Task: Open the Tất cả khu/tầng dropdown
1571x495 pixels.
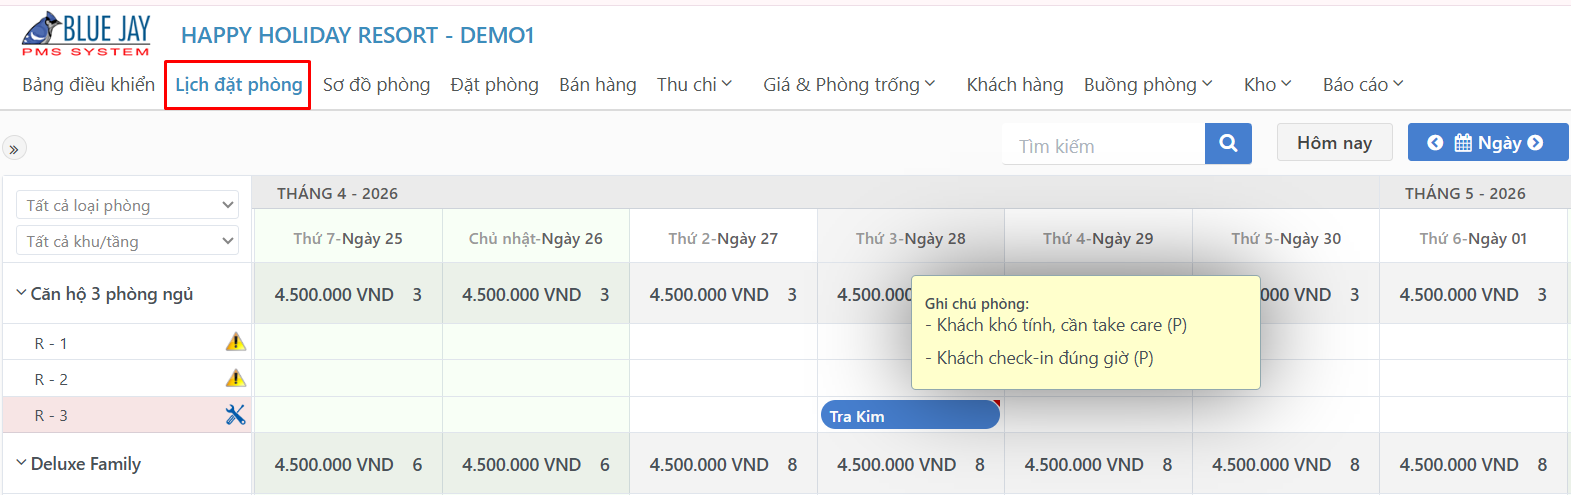Action: click(x=127, y=241)
